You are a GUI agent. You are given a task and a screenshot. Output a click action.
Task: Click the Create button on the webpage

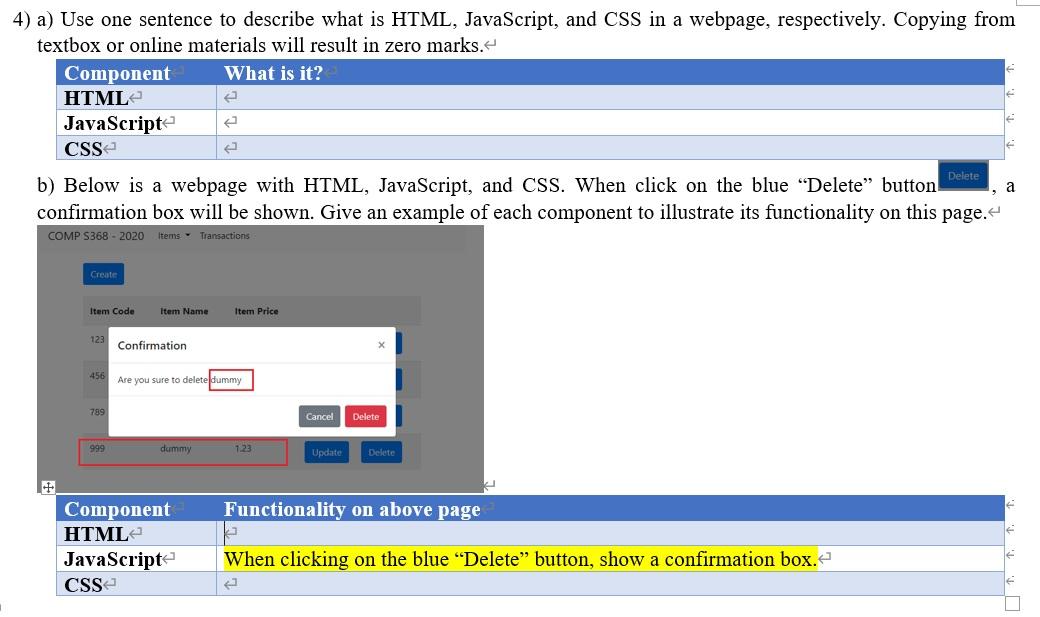103,273
